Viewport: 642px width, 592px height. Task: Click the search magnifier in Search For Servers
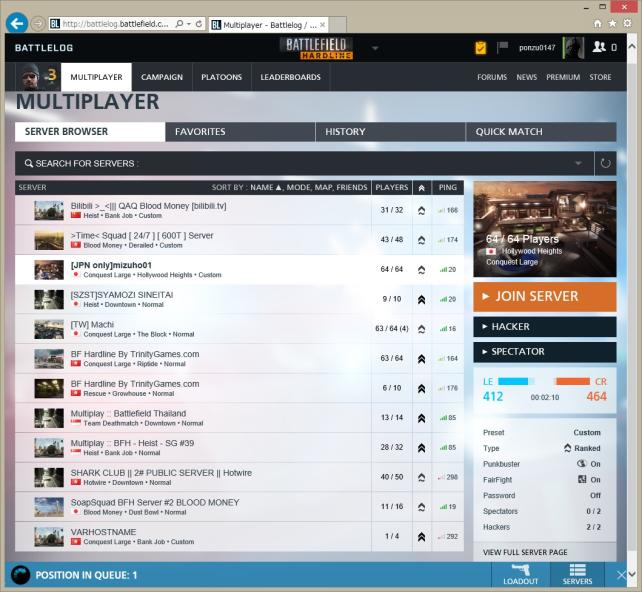point(29,163)
